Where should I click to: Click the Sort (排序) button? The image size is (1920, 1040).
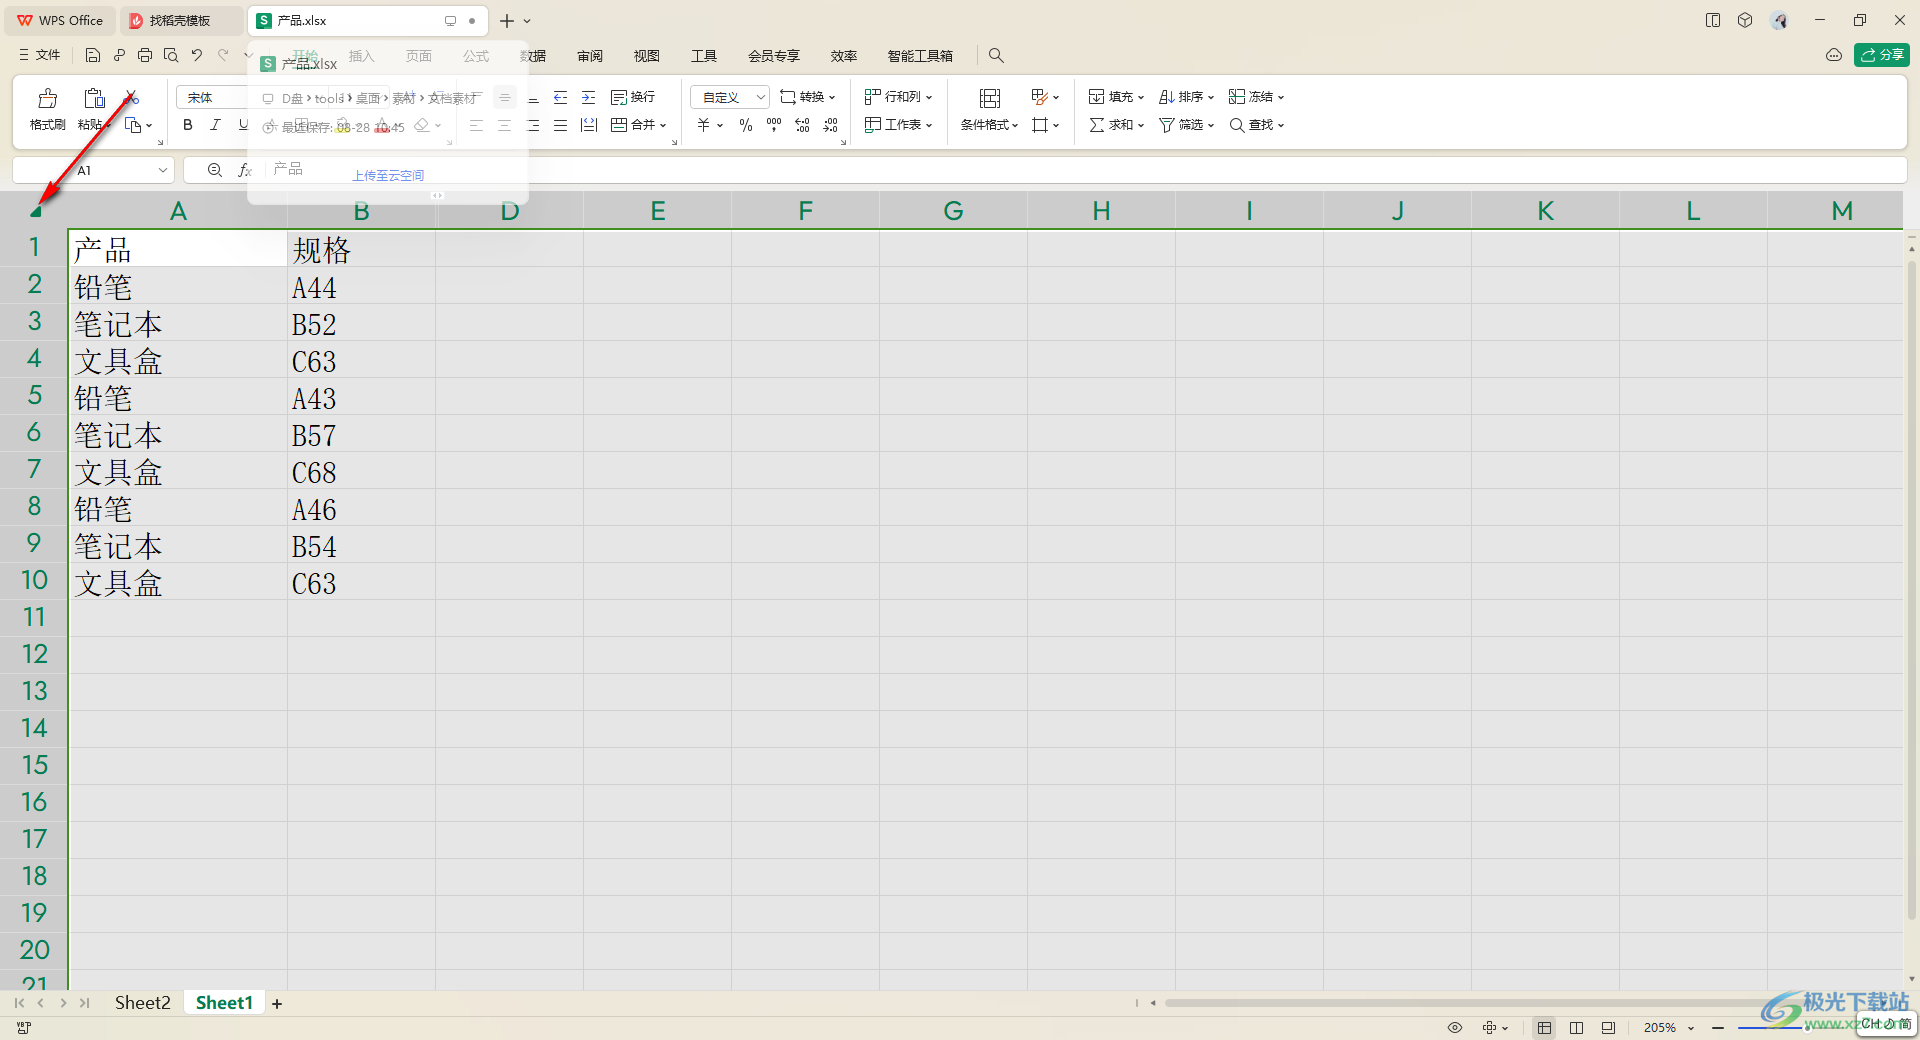(x=1186, y=97)
